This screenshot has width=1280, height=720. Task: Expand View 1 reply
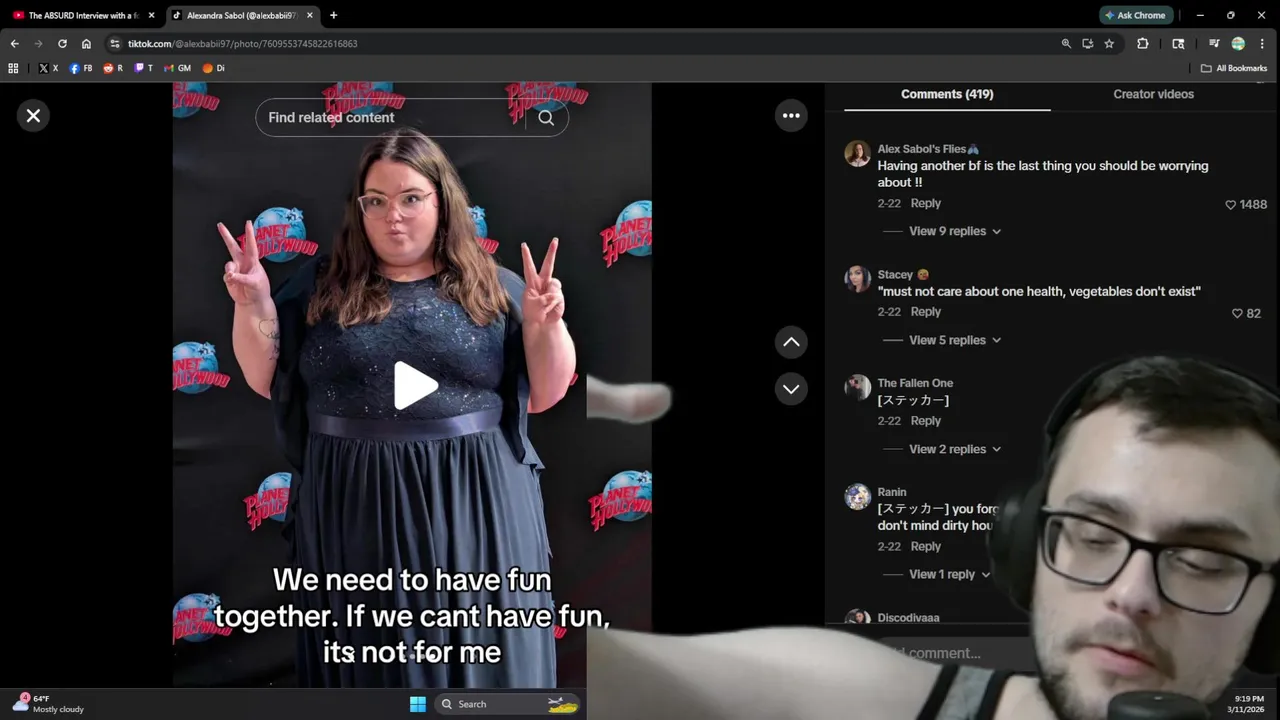click(949, 574)
